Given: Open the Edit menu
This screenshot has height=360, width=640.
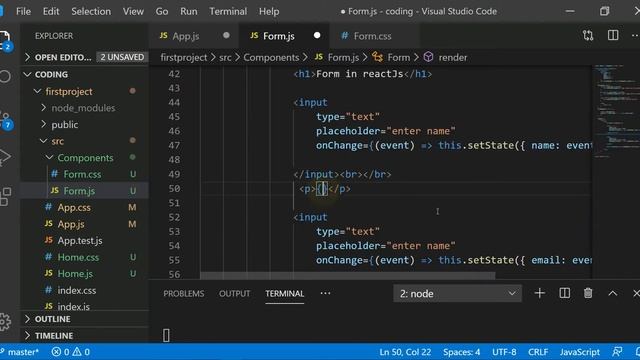Looking at the screenshot, I should click(x=51, y=11).
